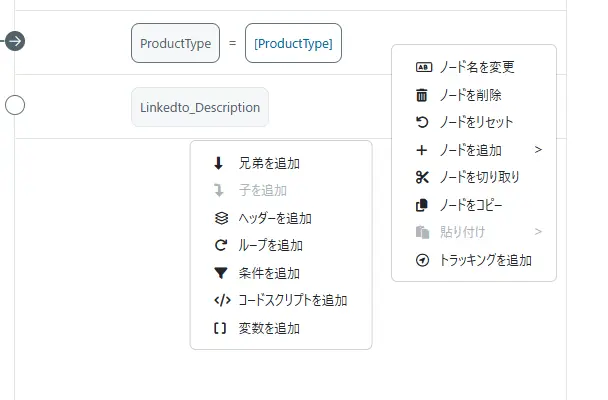The height and width of the screenshot is (400, 608).
Task: Click the add code script icon
Action: [221, 300]
